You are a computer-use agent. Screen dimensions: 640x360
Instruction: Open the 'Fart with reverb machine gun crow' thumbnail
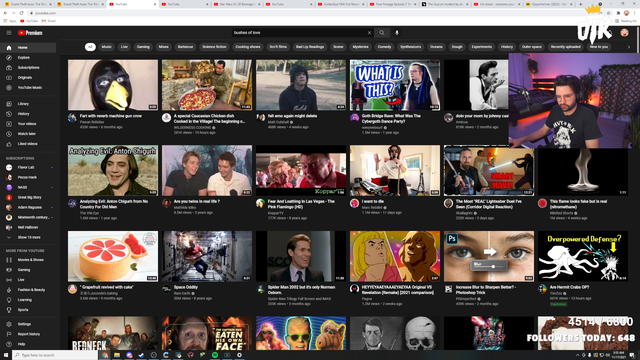pos(113,85)
